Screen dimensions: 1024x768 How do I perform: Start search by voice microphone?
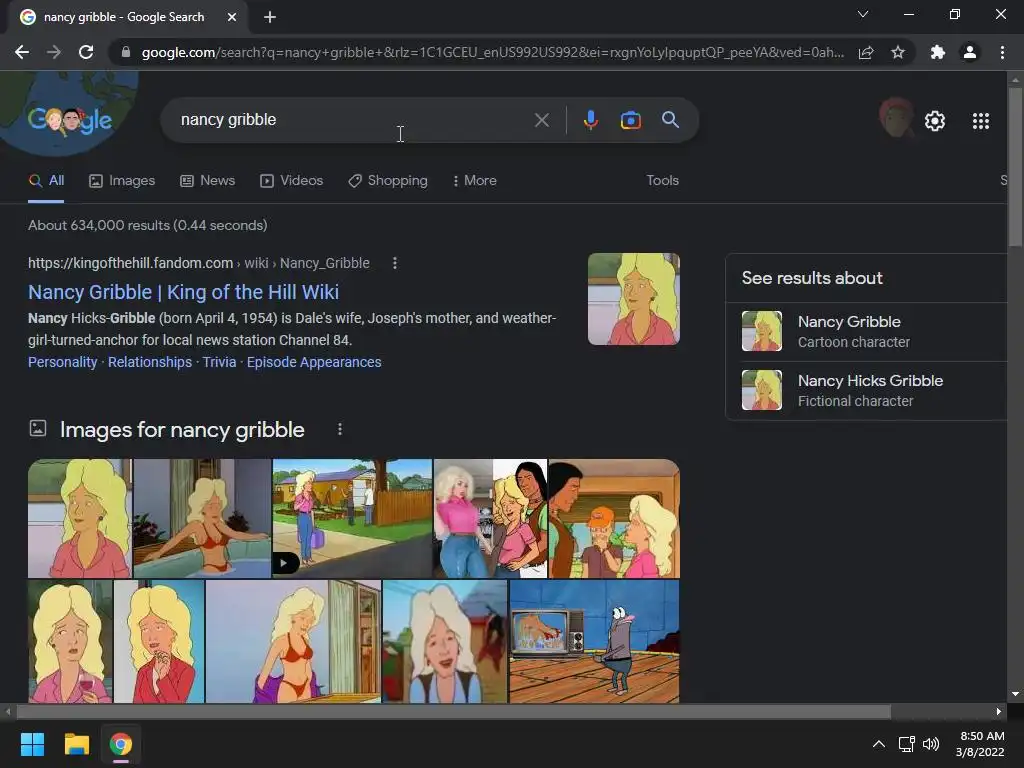tap(590, 120)
